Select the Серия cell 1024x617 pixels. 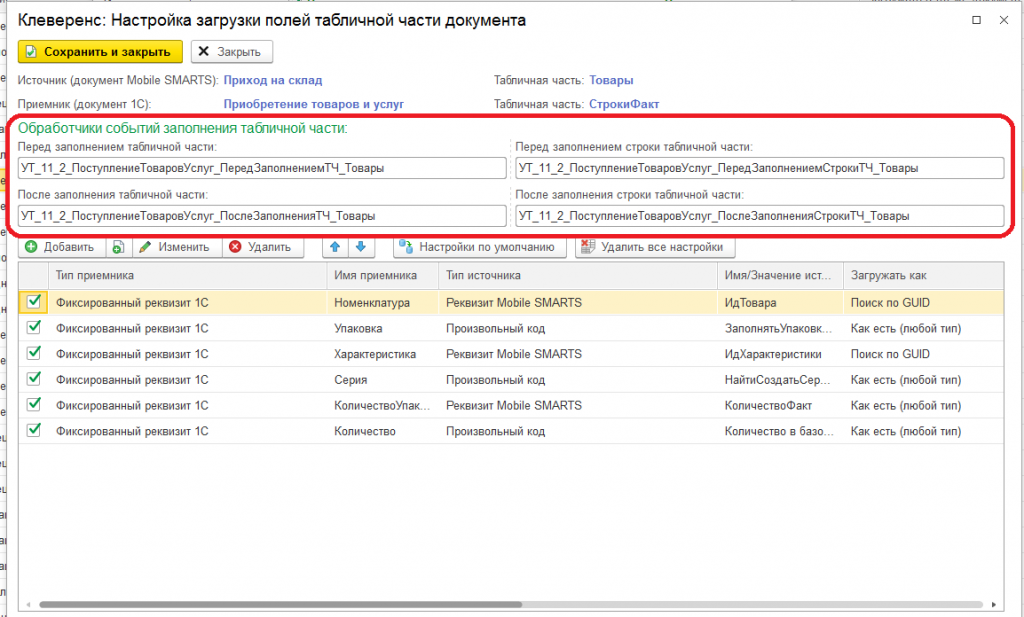[383, 380]
